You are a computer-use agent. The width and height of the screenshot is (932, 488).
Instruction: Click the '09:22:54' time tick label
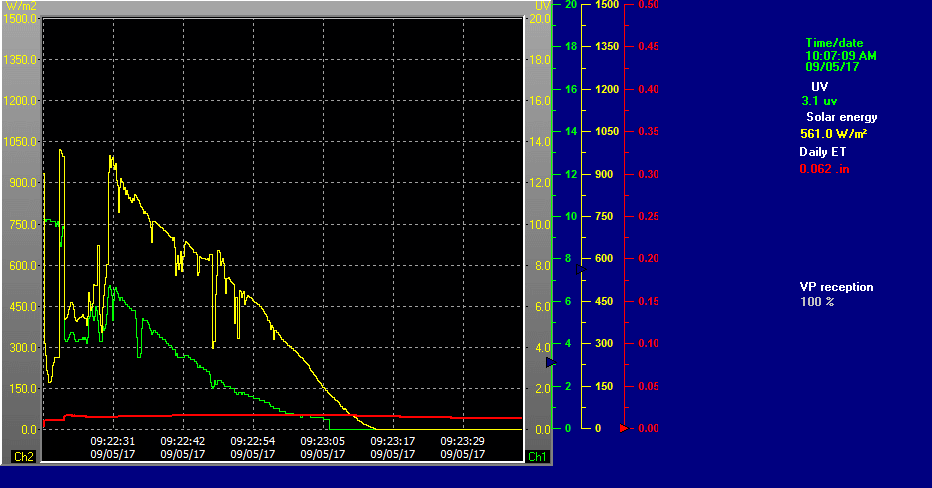[253, 442]
